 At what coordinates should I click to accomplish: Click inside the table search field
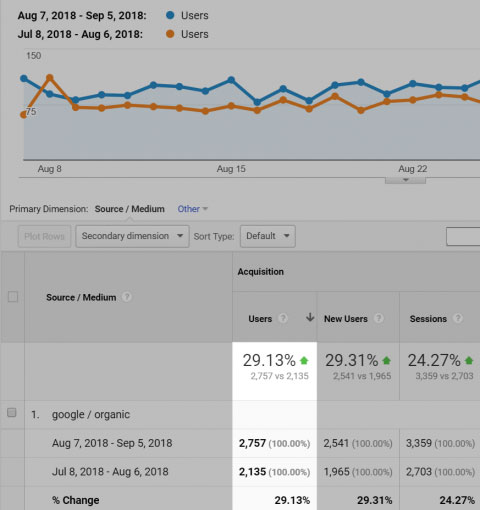463,236
